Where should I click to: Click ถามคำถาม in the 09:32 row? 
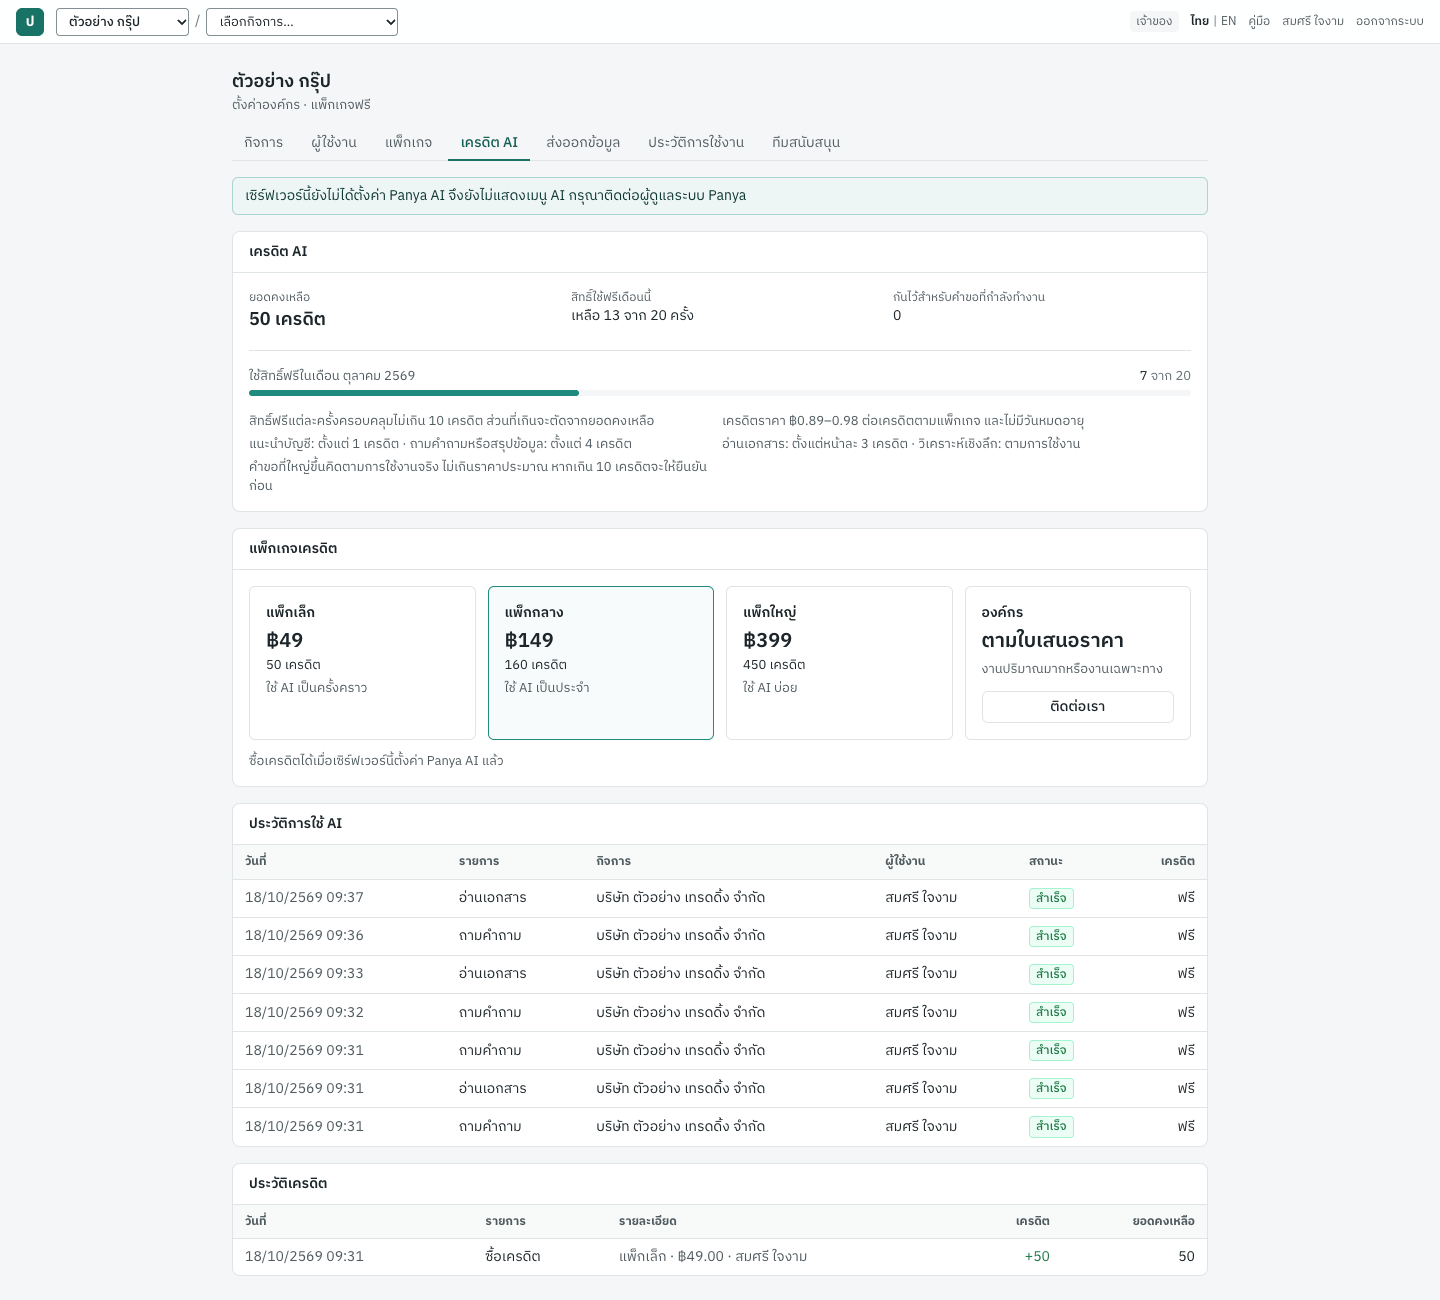[x=490, y=1012]
